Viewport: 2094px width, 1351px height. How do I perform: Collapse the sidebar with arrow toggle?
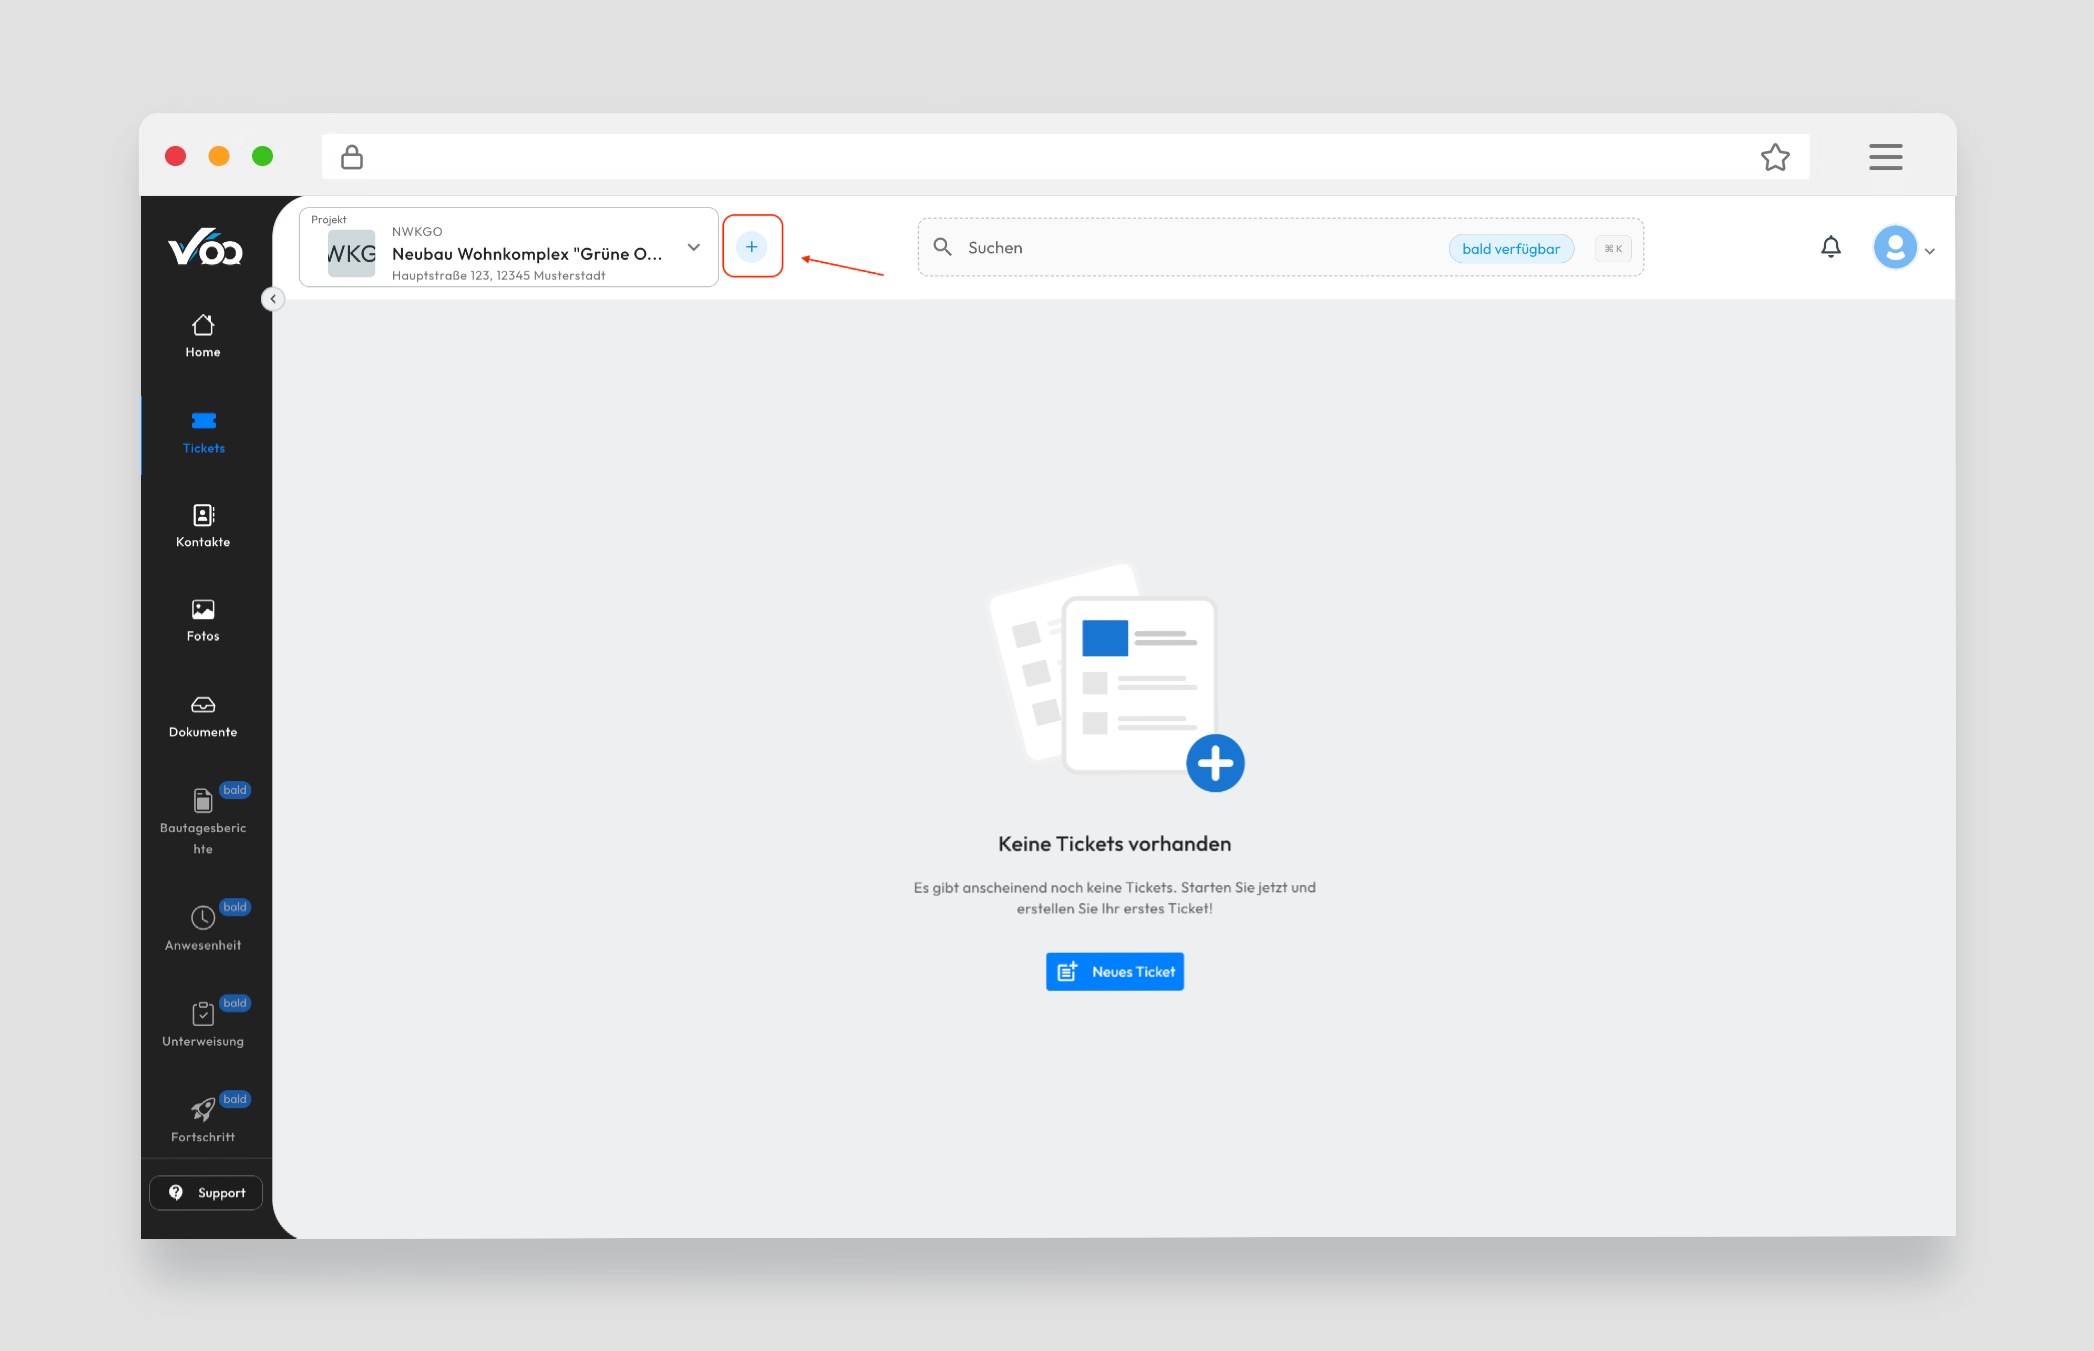(273, 299)
